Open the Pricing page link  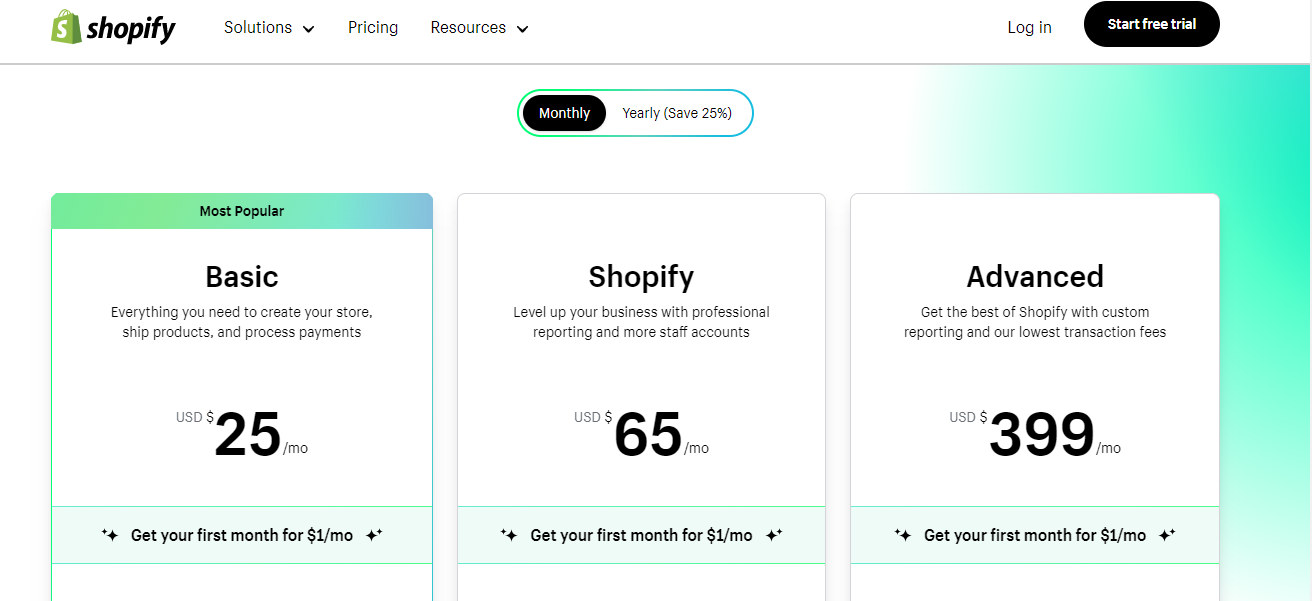tap(373, 28)
